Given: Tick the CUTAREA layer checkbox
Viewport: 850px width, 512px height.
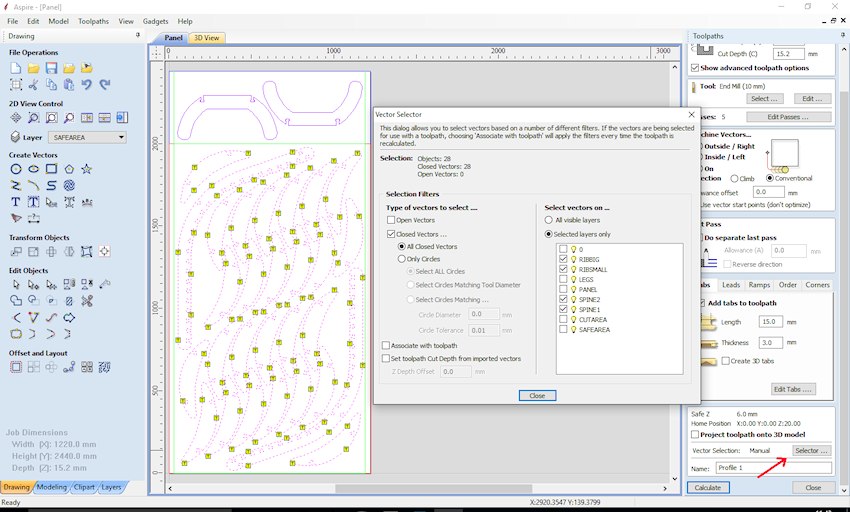Looking at the screenshot, I should (x=563, y=319).
